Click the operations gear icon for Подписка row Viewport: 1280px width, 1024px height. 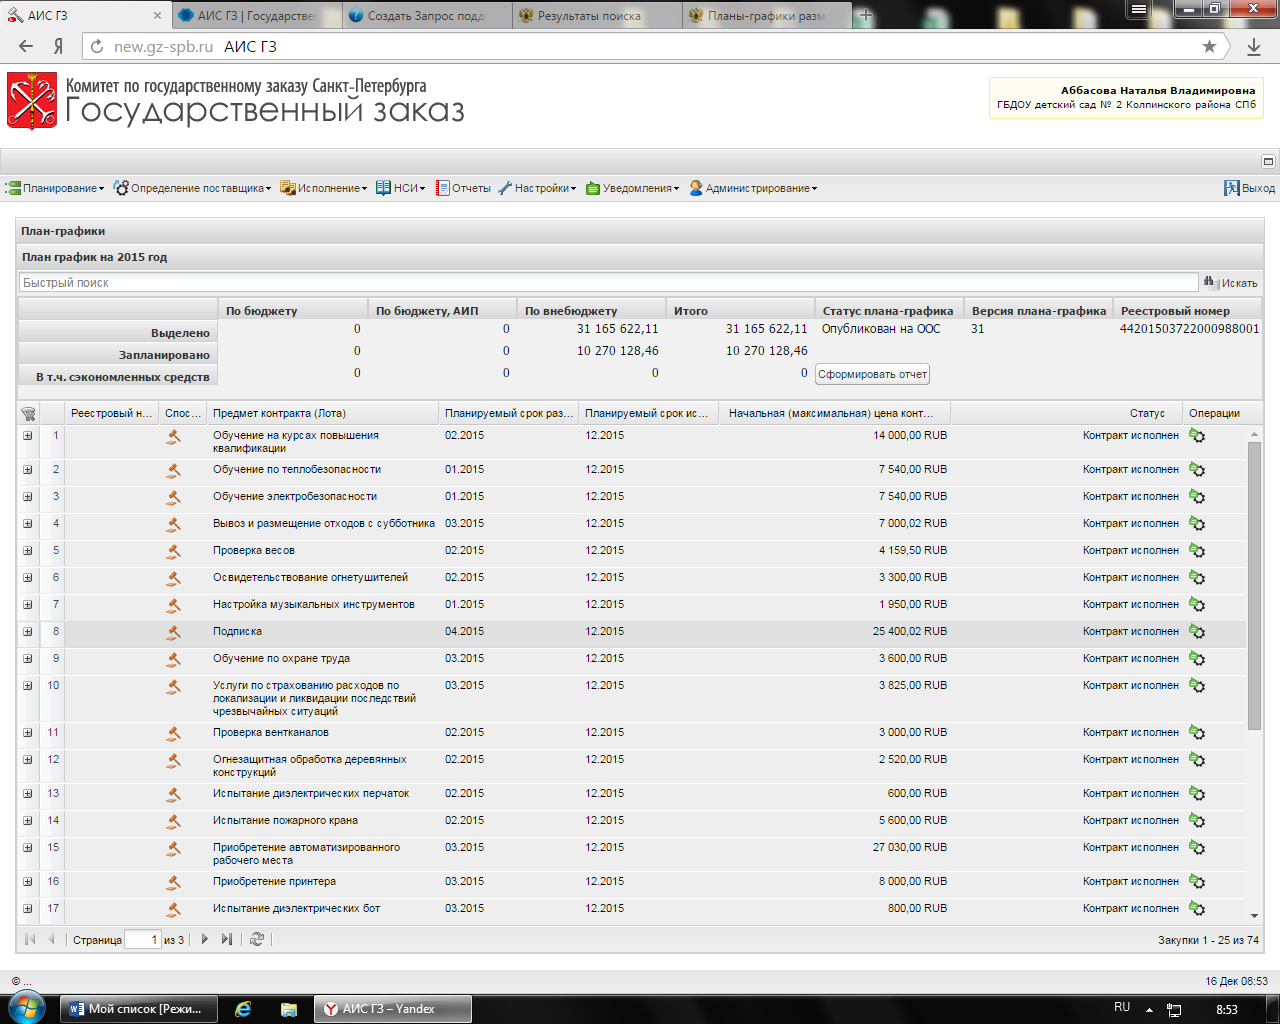coord(1196,632)
